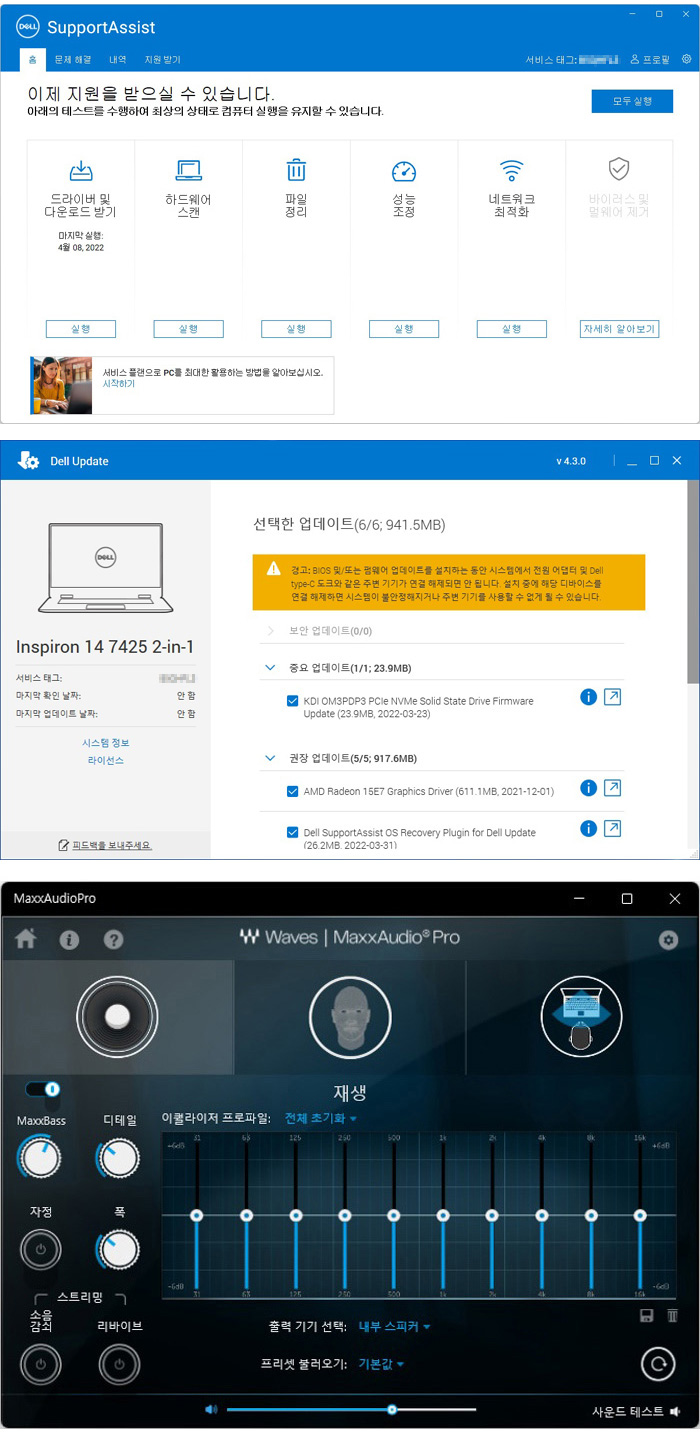Click the MaxxBass knob

tap(39, 1158)
